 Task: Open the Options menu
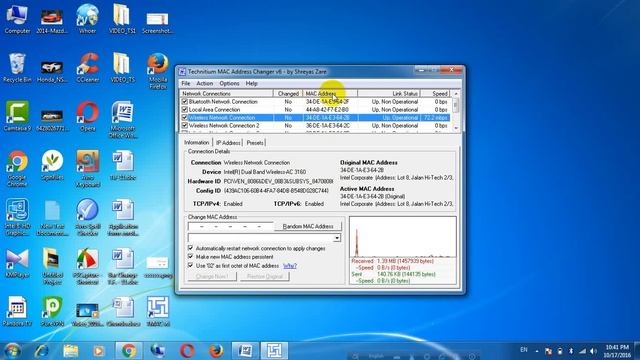[x=229, y=83]
